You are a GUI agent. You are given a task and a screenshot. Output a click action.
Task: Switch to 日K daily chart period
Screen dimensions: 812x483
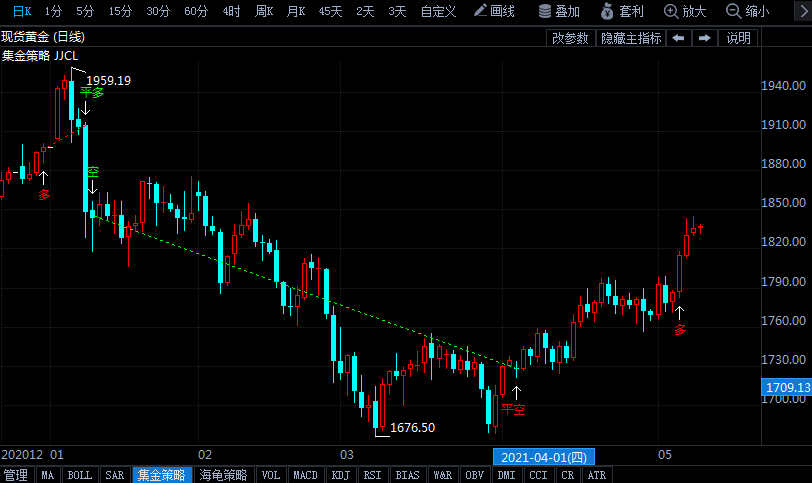(x=22, y=11)
